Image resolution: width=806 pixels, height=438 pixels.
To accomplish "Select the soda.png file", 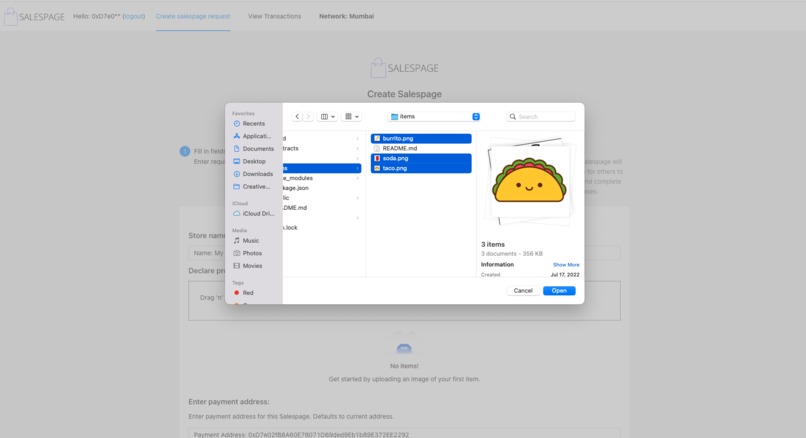I will pyautogui.click(x=421, y=158).
